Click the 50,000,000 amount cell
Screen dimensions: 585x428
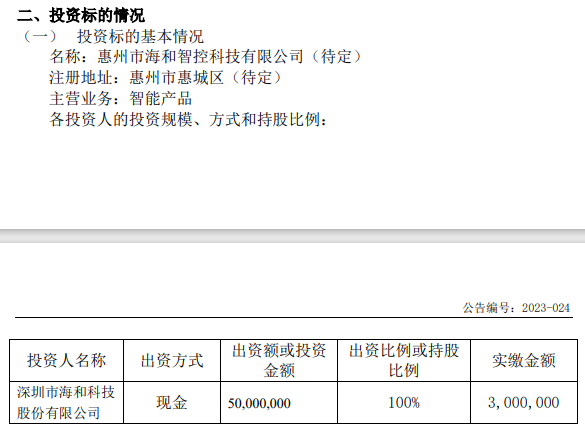pos(279,403)
